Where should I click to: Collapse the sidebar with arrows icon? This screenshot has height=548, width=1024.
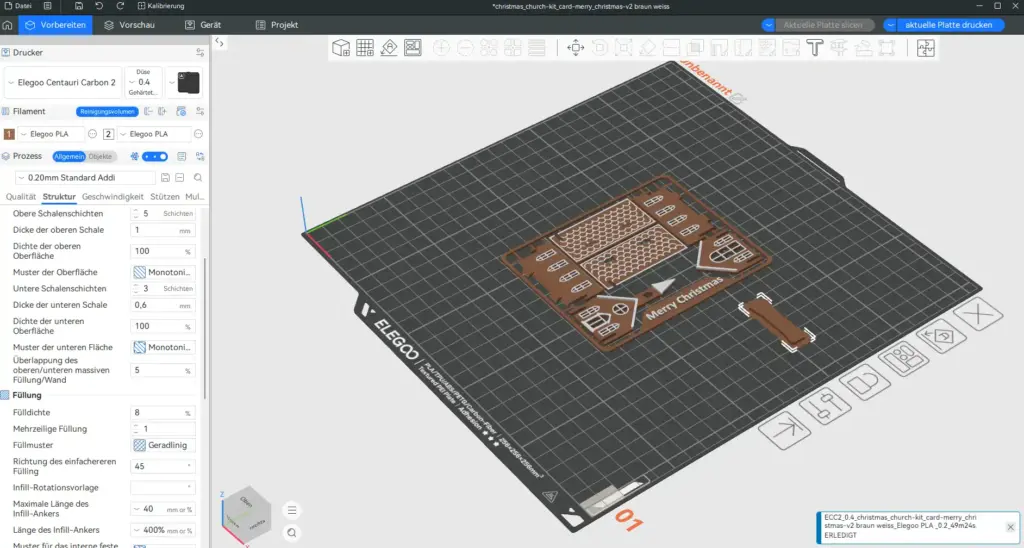coord(219,43)
